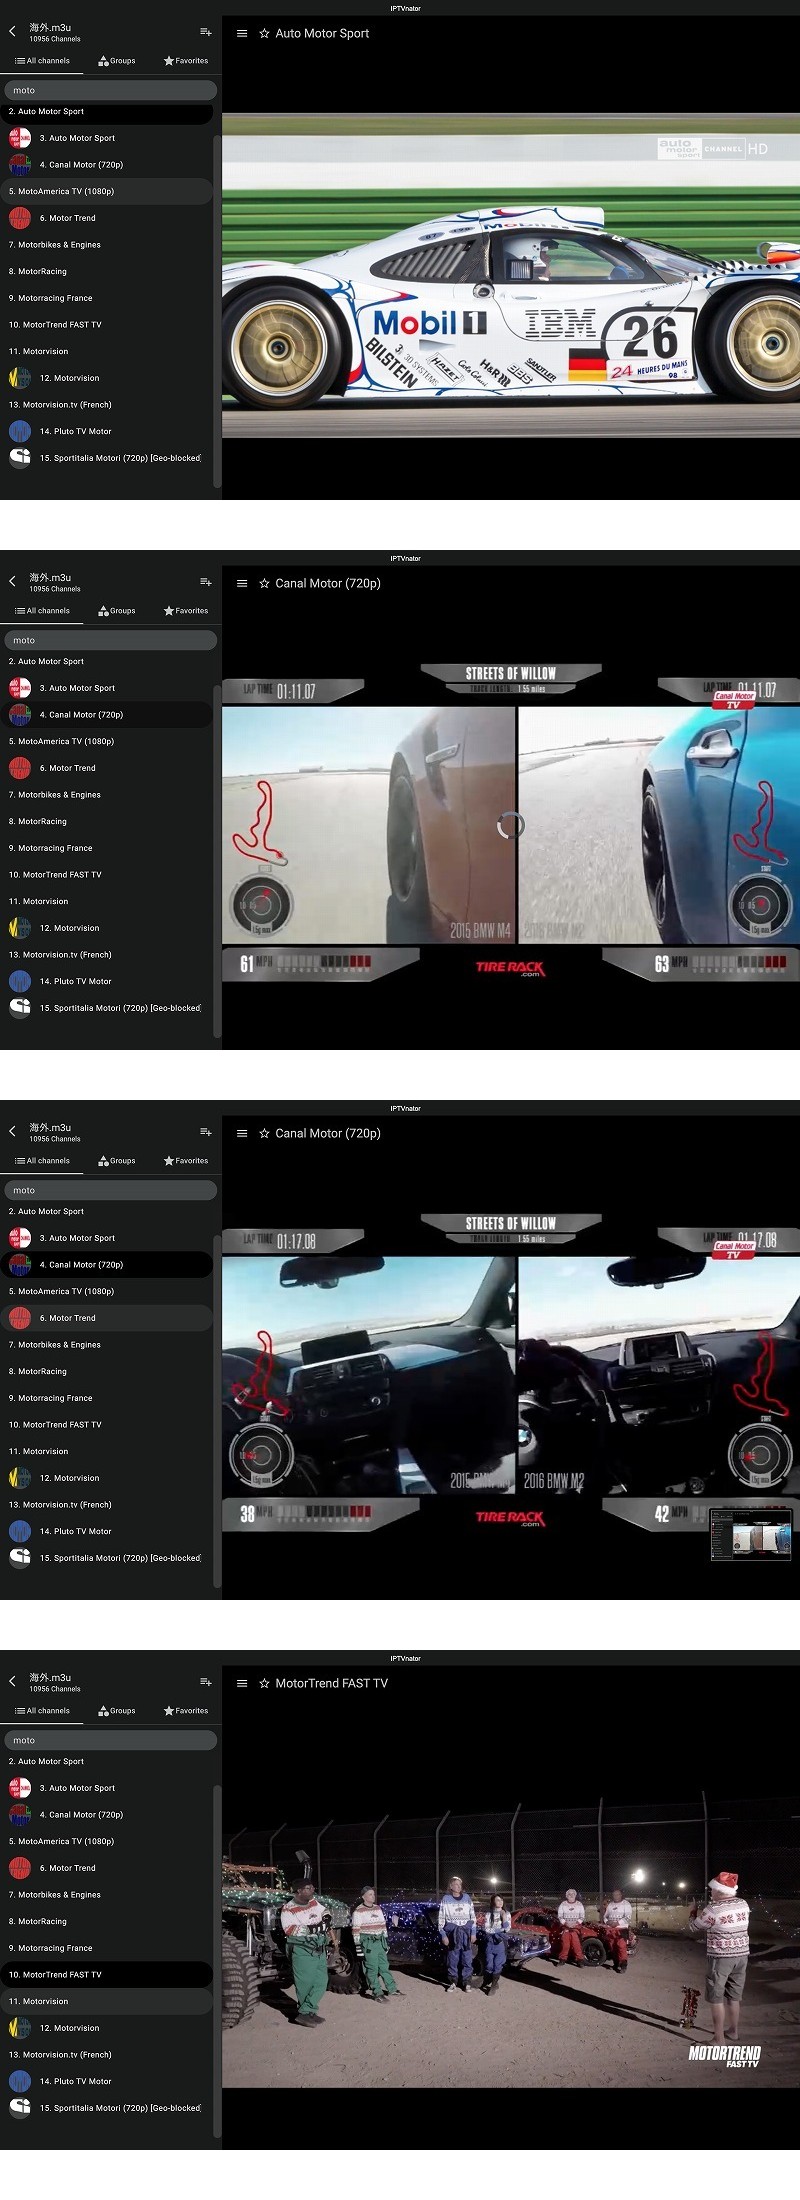Open hamburger menu beside Auto Motor Sport player title
The height and width of the screenshot is (2200, 800).
click(x=241, y=33)
